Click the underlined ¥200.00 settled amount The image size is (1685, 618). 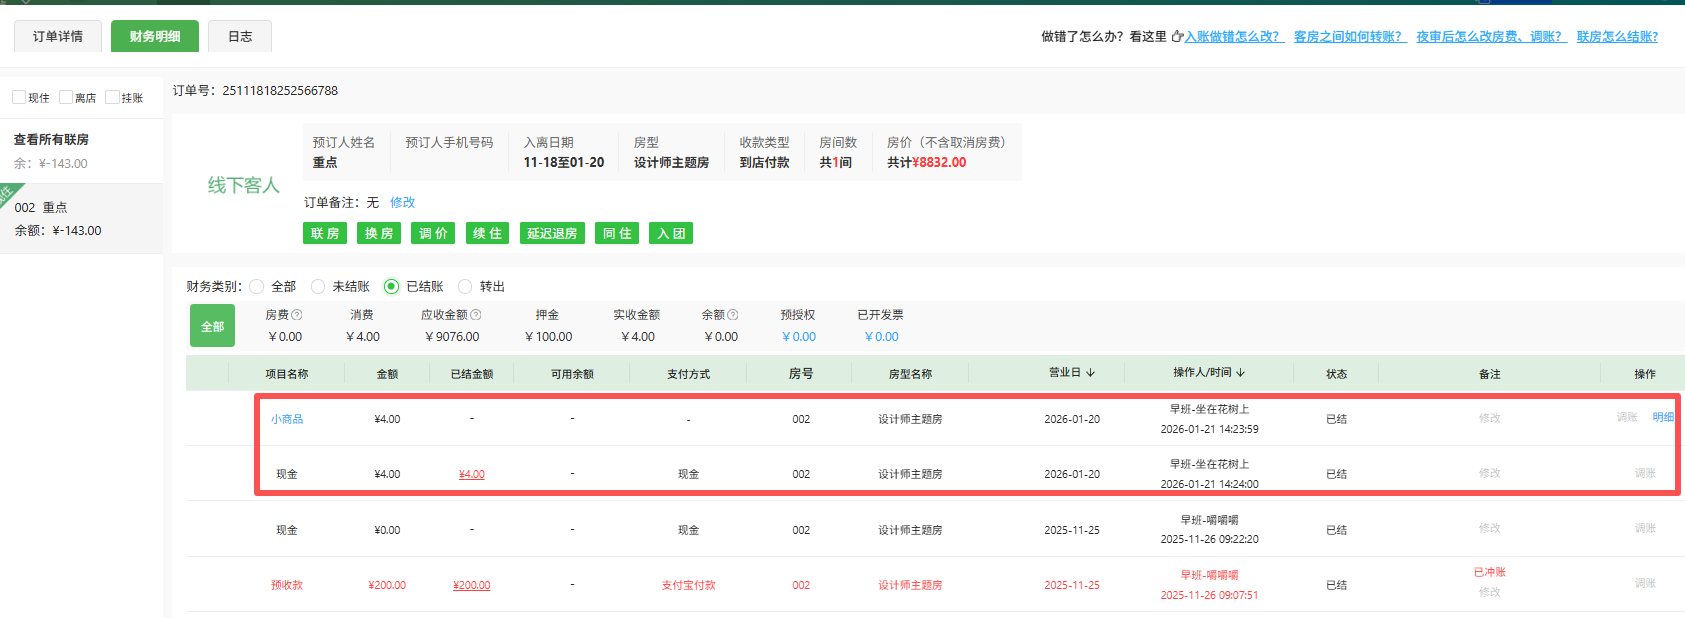tap(471, 586)
